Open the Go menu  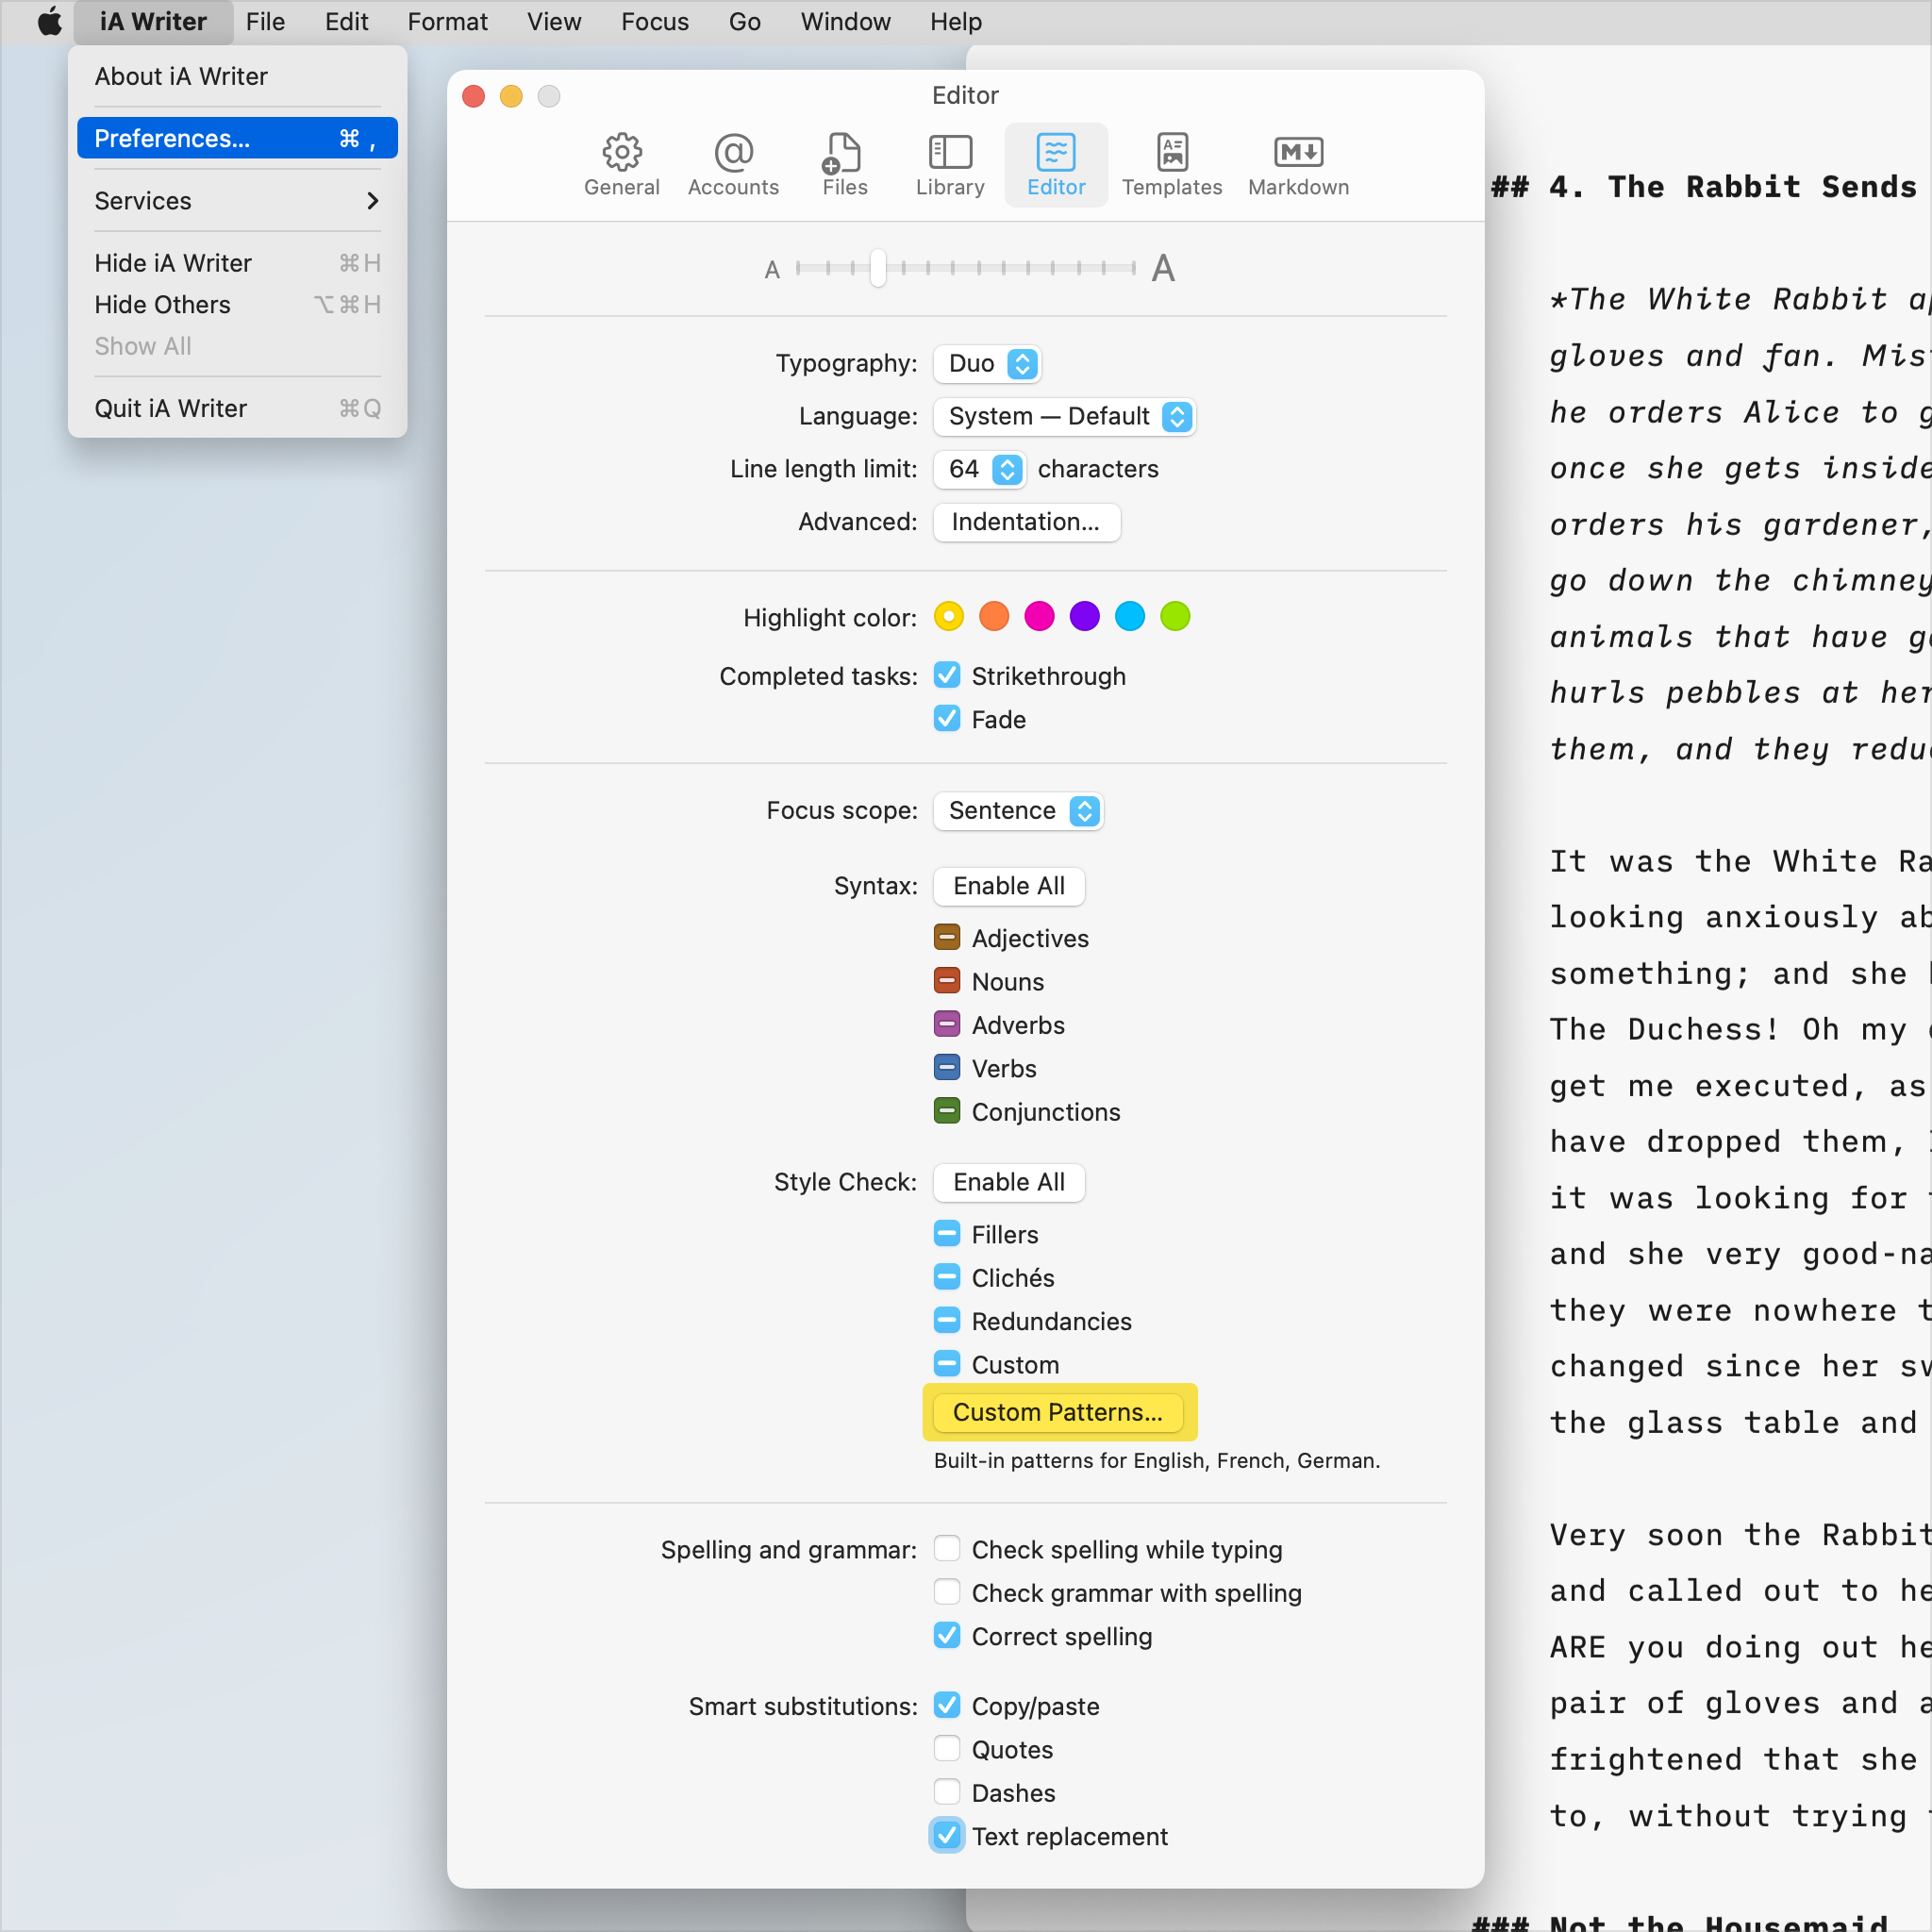pos(744,22)
